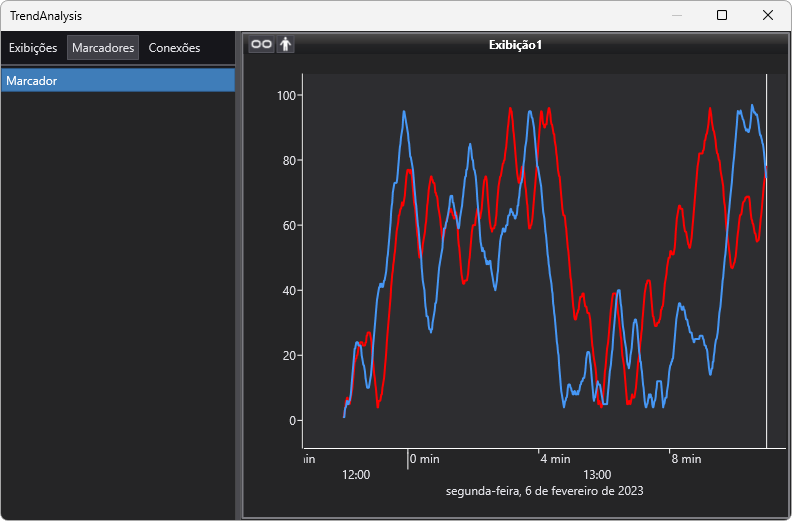Click the chain link icon in display header

(x=260, y=44)
